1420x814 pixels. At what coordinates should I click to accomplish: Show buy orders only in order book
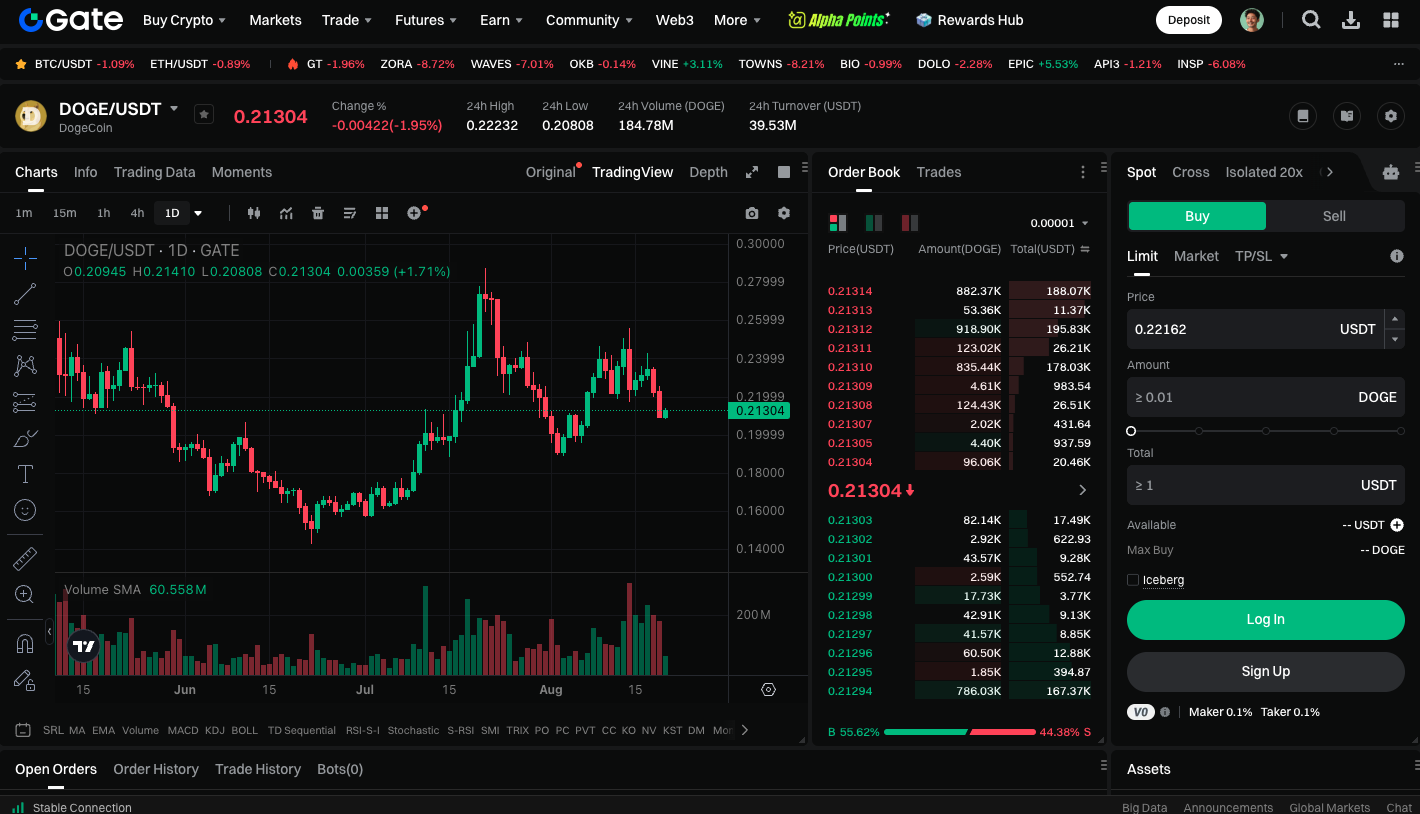coord(874,222)
